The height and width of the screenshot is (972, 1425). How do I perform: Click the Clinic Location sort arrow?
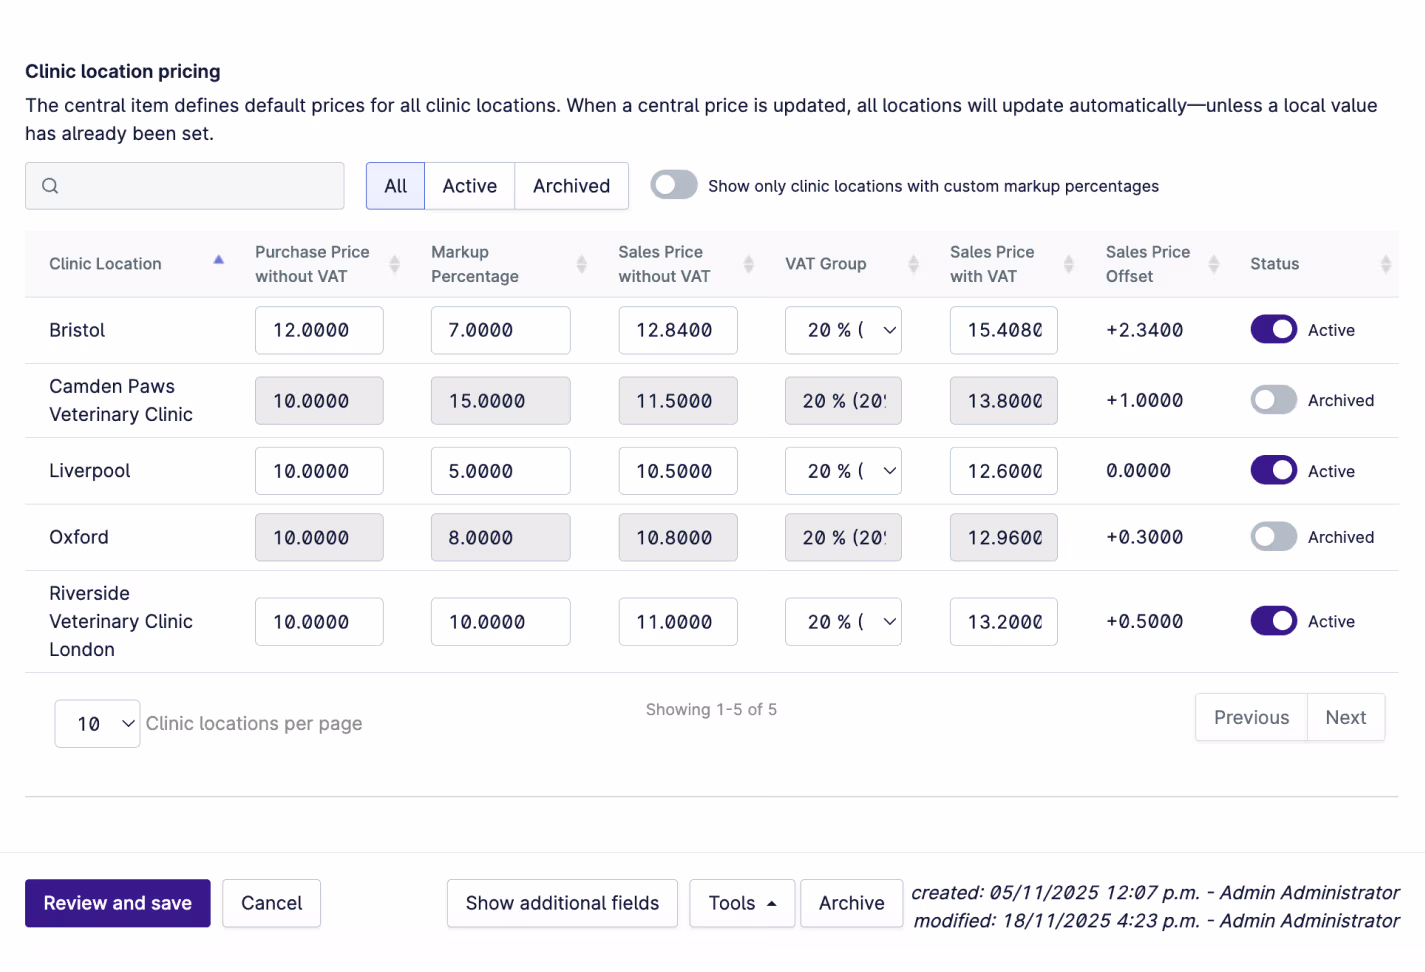click(219, 259)
